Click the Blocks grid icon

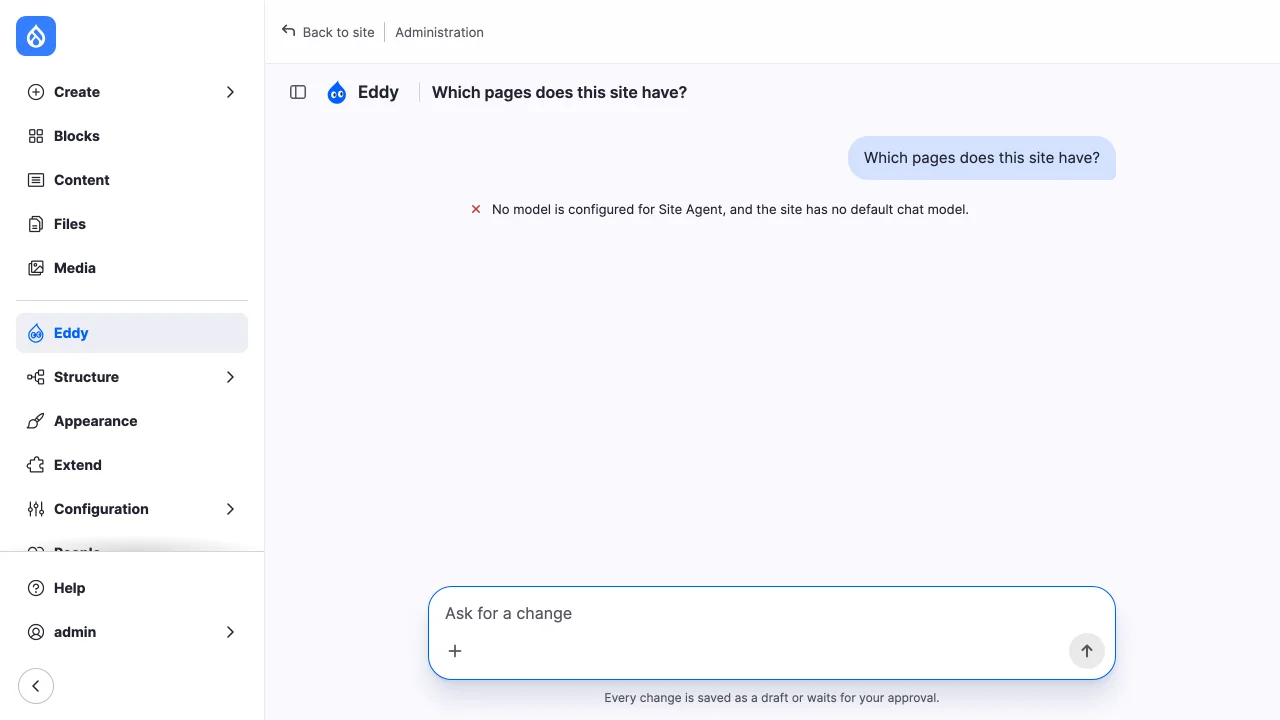[36, 136]
